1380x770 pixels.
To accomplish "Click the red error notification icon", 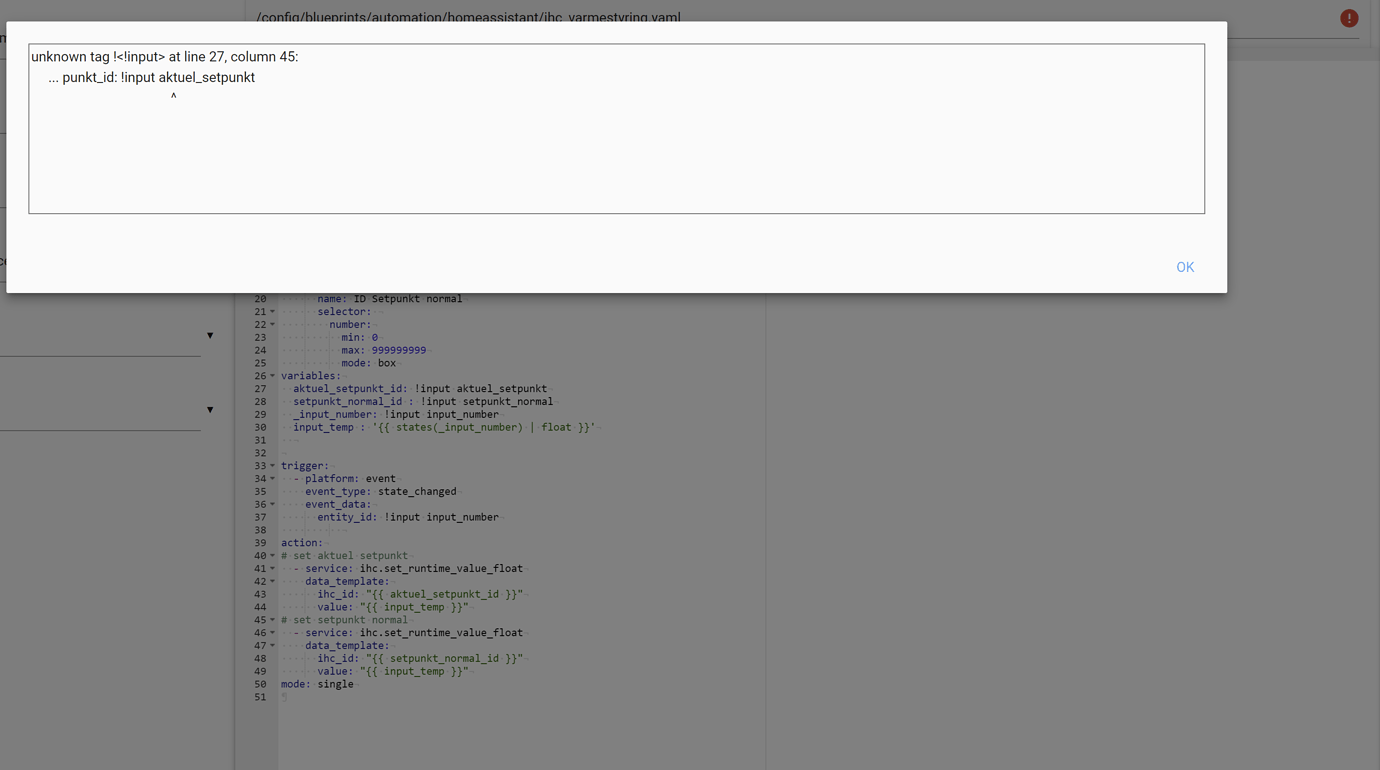I will click(x=1349, y=17).
